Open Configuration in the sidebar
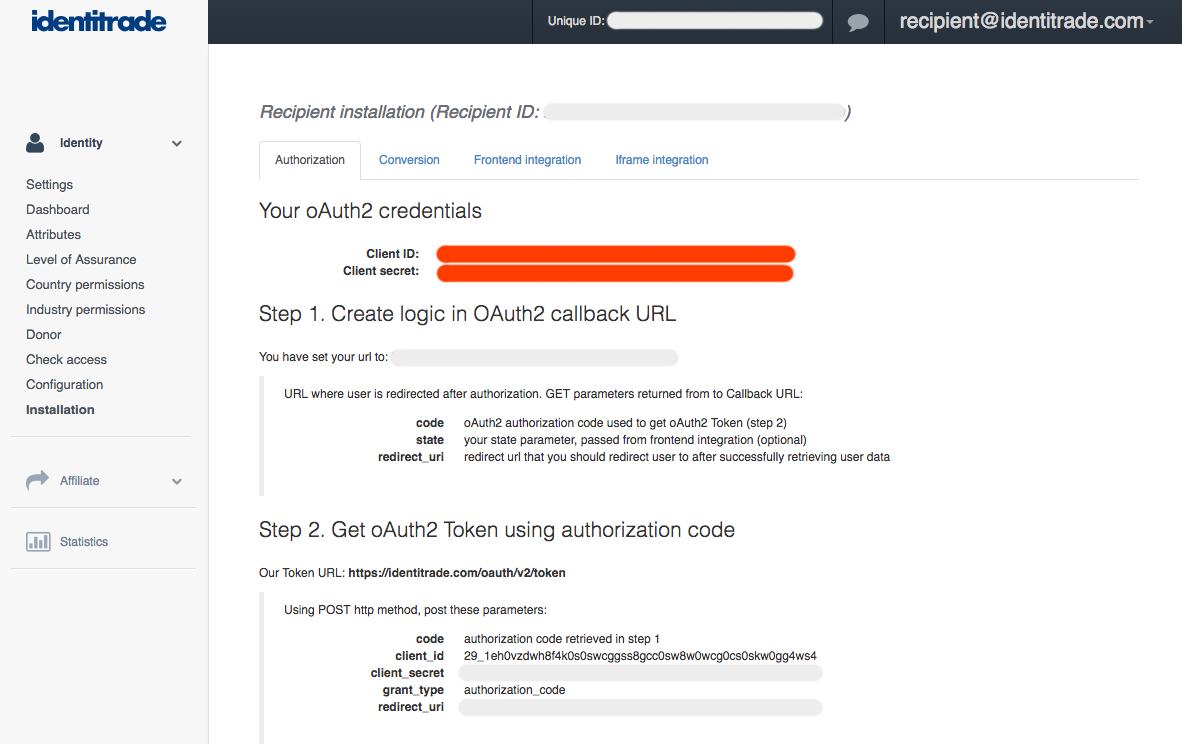Viewport: 1182px width, 744px height. [x=65, y=384]
